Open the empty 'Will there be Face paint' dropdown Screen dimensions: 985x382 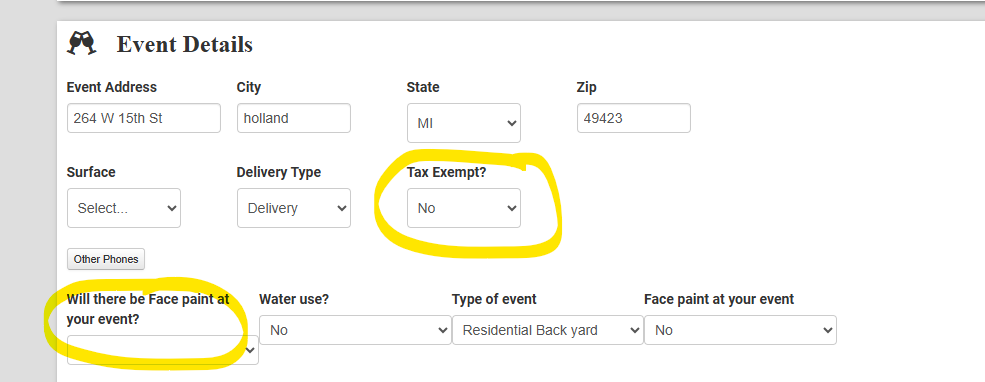point(163,350)
